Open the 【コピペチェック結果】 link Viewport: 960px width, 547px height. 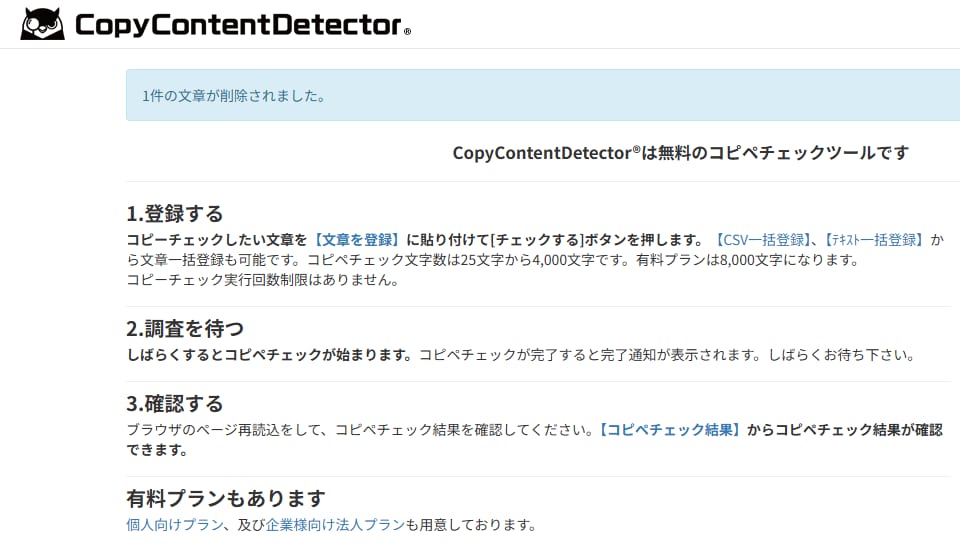pos(669,430)
